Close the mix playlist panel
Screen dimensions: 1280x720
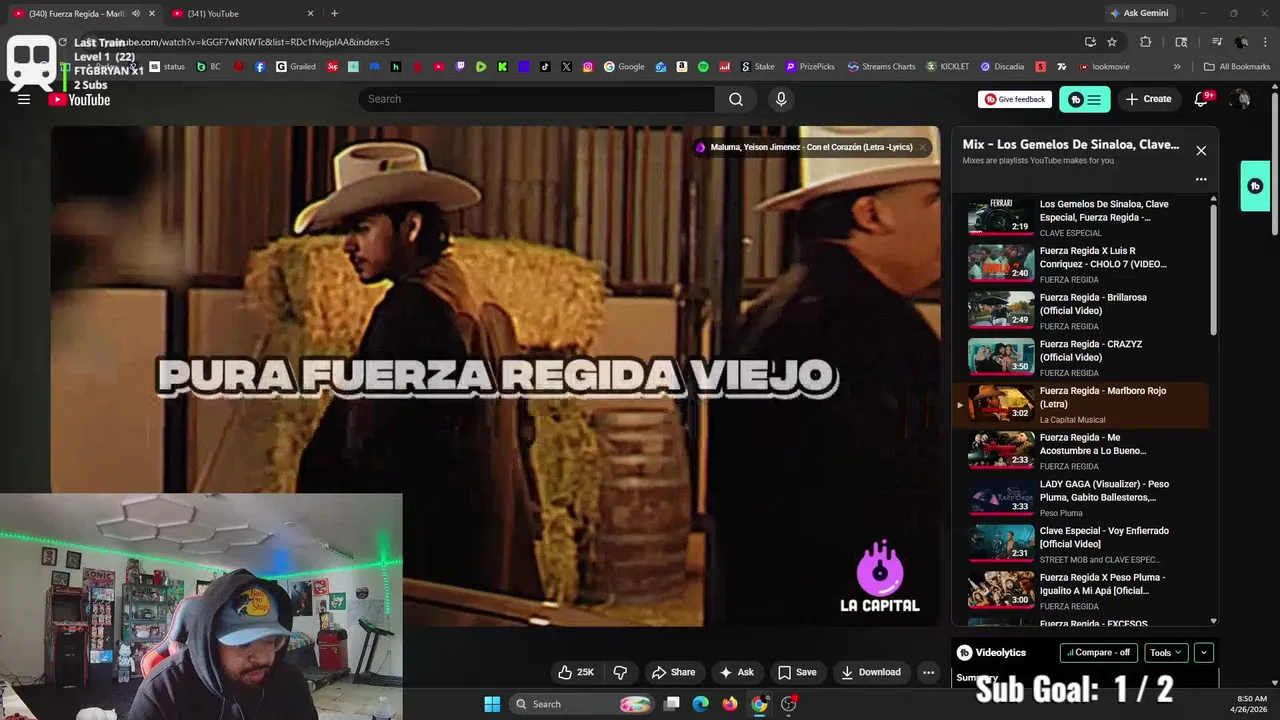click(x=1201, y=150)
